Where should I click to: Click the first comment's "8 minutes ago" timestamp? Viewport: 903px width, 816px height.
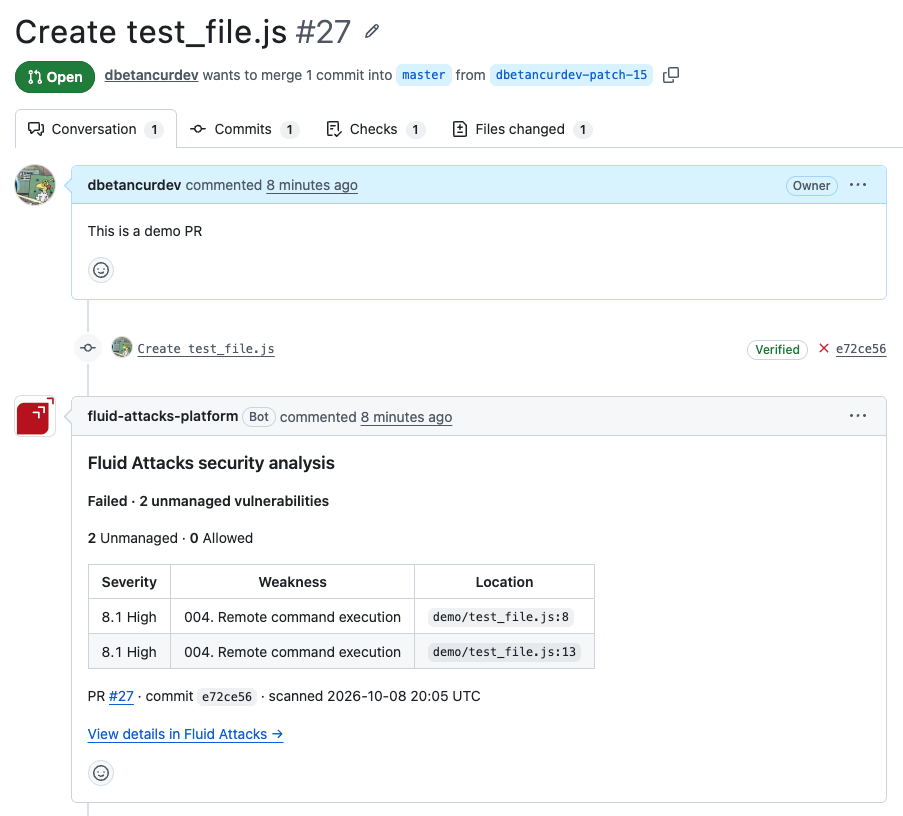point(312,185)
